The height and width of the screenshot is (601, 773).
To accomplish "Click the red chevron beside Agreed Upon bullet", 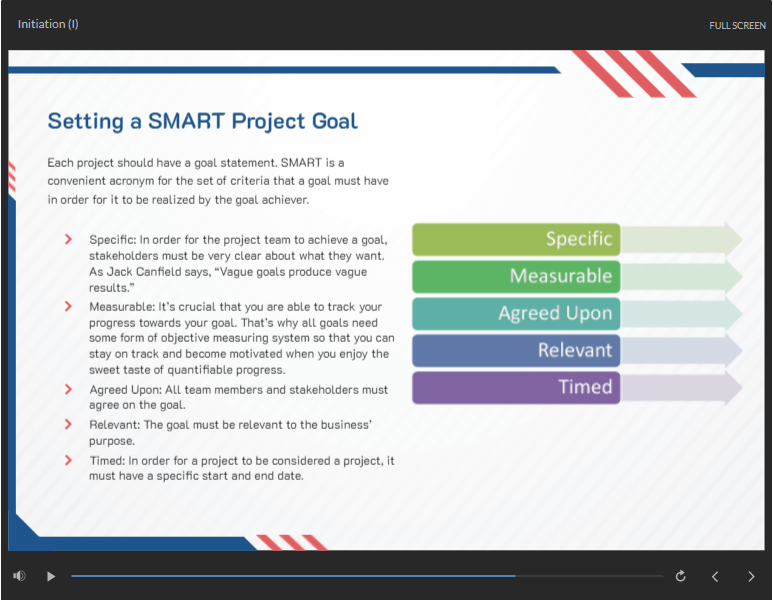I will coord(69,389).
